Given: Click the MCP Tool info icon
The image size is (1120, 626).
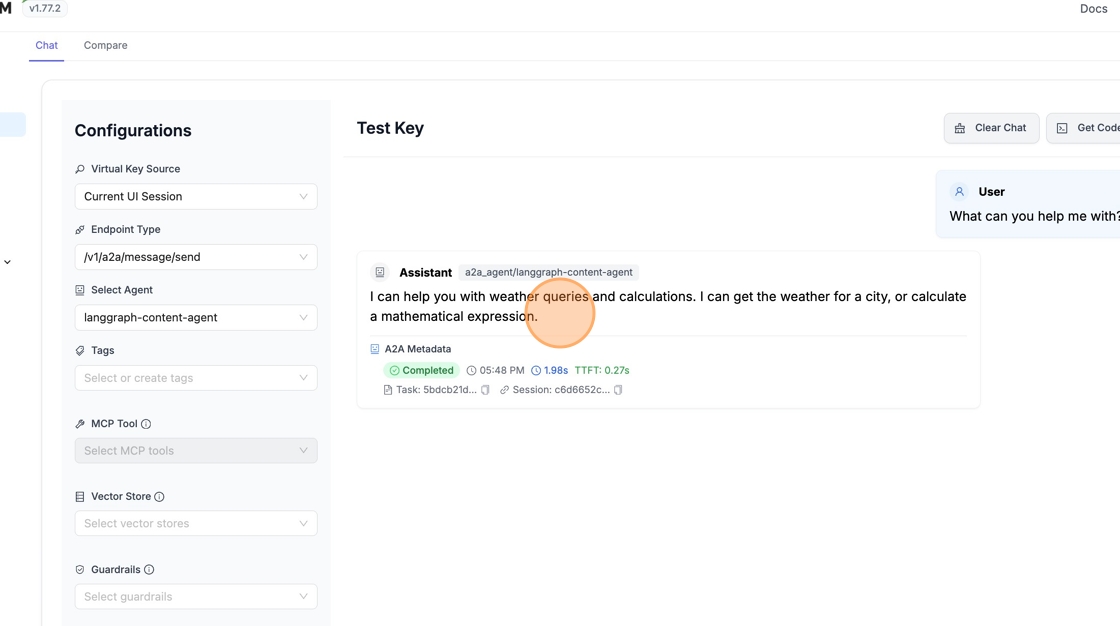Looking at the screenshot, I should pyautogui.click(x=146, y=424).
